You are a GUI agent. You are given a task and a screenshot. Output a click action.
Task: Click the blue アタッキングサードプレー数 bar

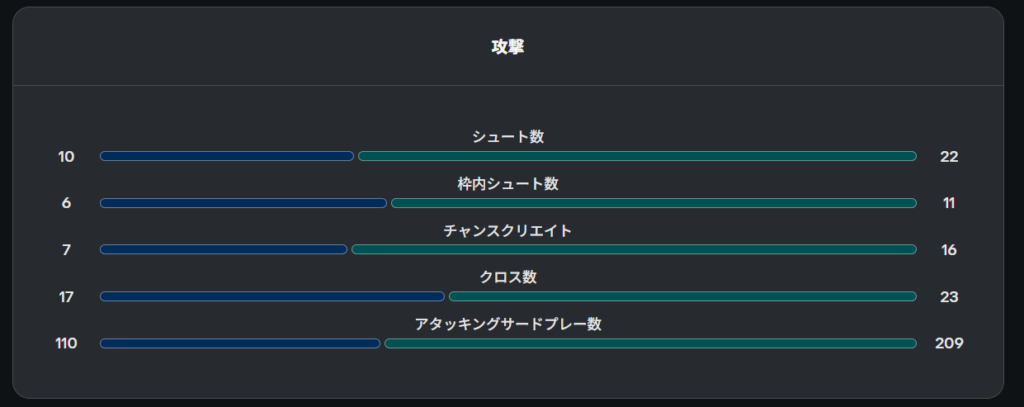240,344
